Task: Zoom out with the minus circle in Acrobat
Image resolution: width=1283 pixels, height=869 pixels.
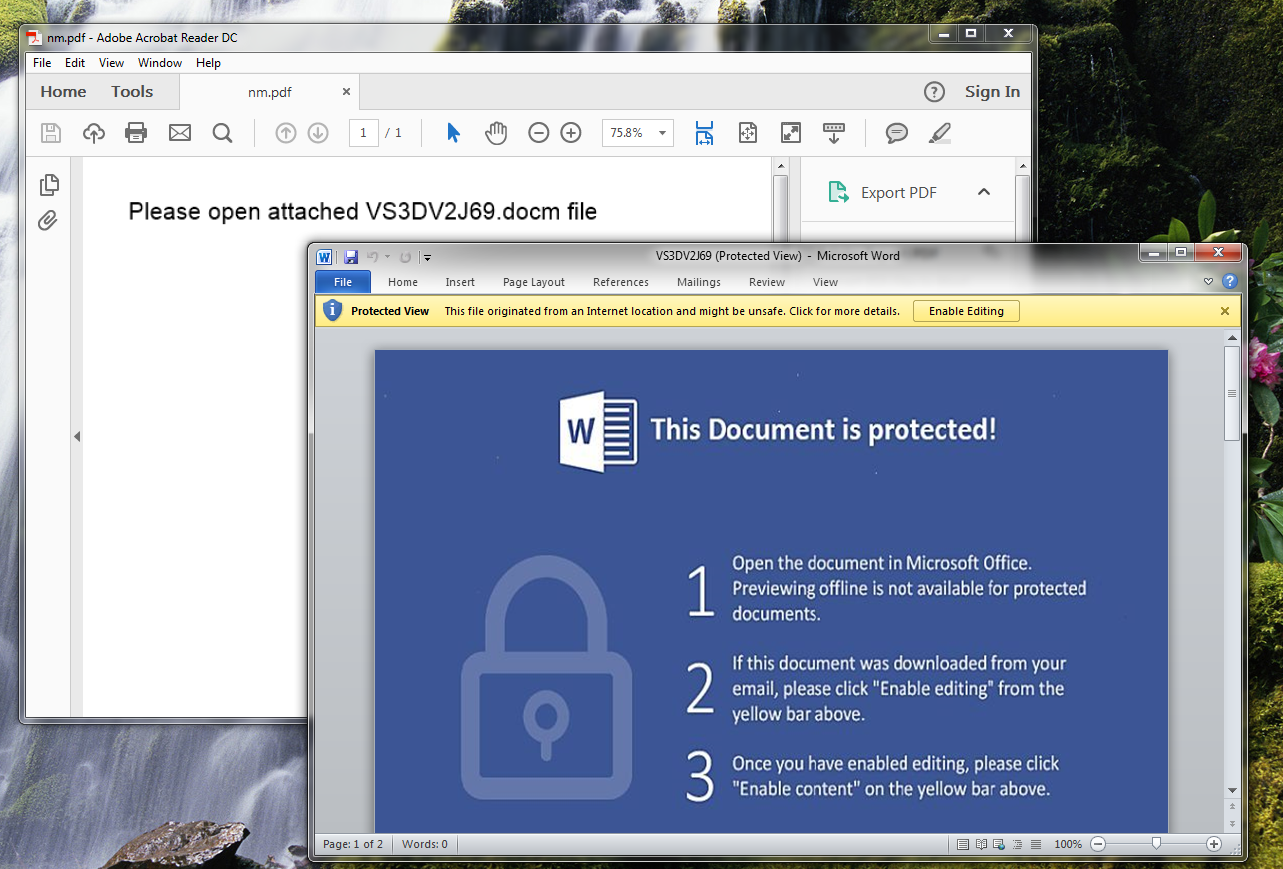Action: [x=539, y=132]
